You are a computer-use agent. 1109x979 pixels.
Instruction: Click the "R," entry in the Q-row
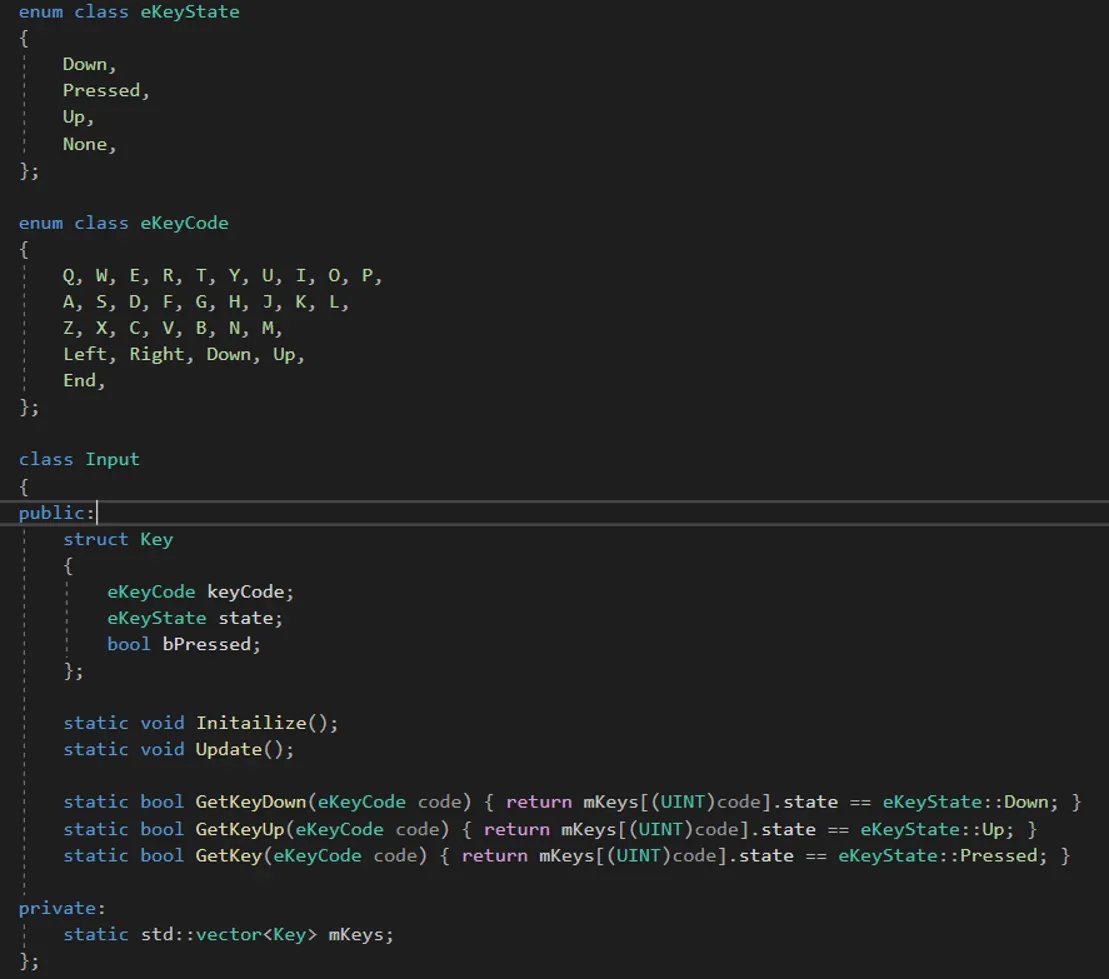tap(172, 276)
